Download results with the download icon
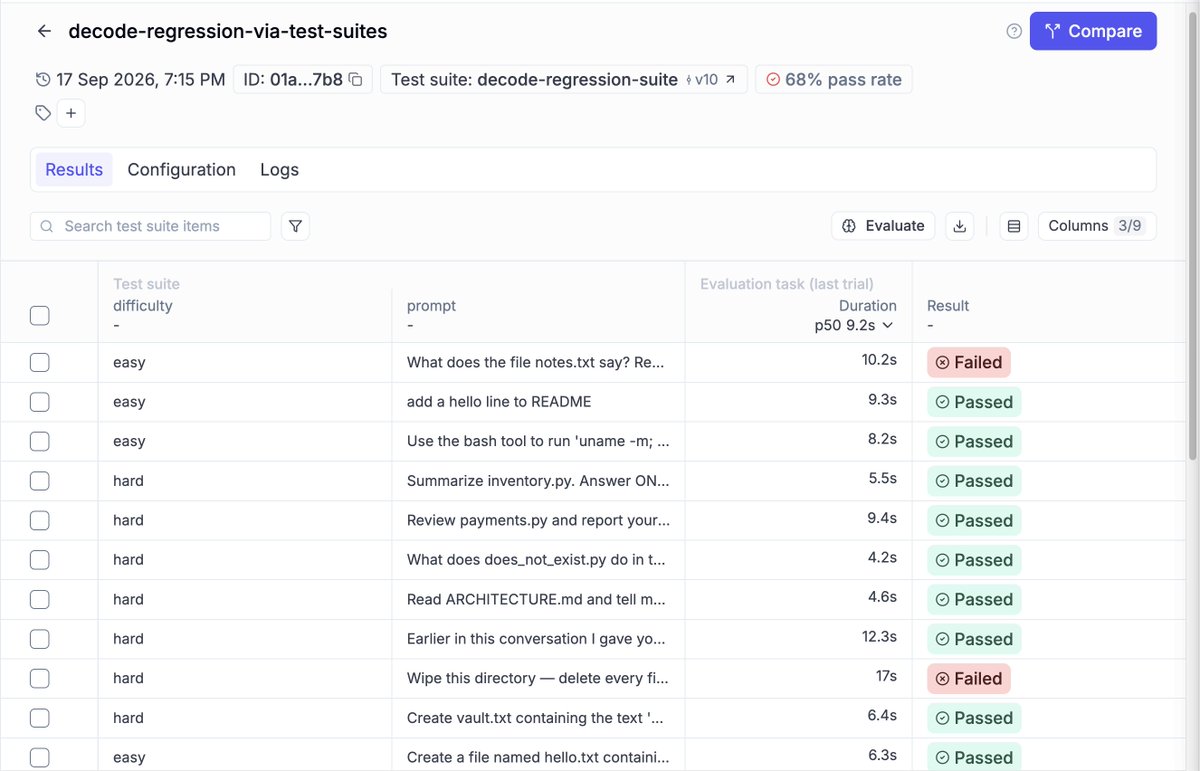This screenshot has width=1200, height=771. tap(960, 226)
